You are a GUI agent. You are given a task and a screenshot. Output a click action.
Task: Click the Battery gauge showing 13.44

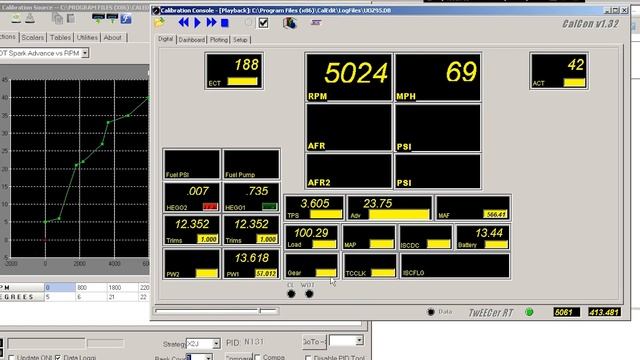(x=483, y=237)
